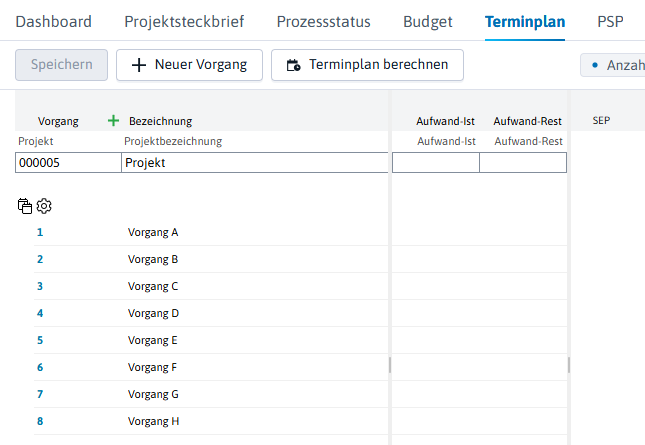This screenshot has width=645, height=445.
Task: Click the Anzahl pill button at right
Action: click(x=613, y=65)
